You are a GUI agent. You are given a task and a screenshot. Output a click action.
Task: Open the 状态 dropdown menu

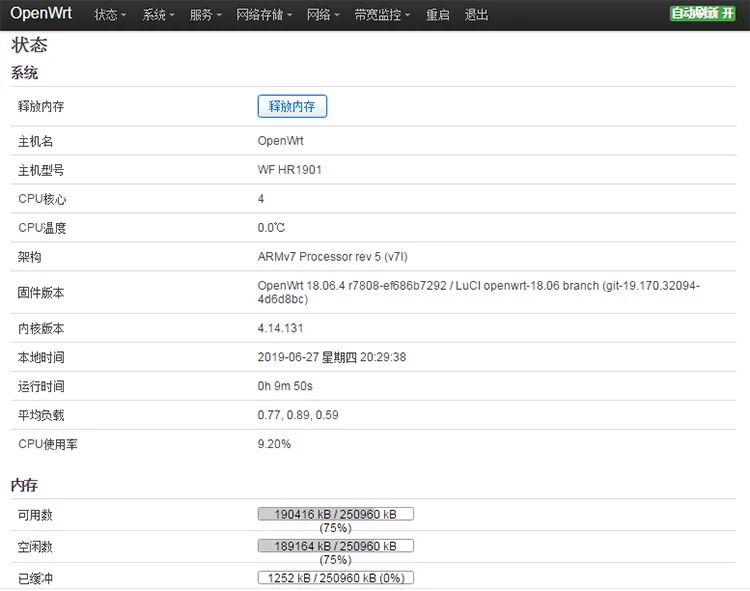110,15
